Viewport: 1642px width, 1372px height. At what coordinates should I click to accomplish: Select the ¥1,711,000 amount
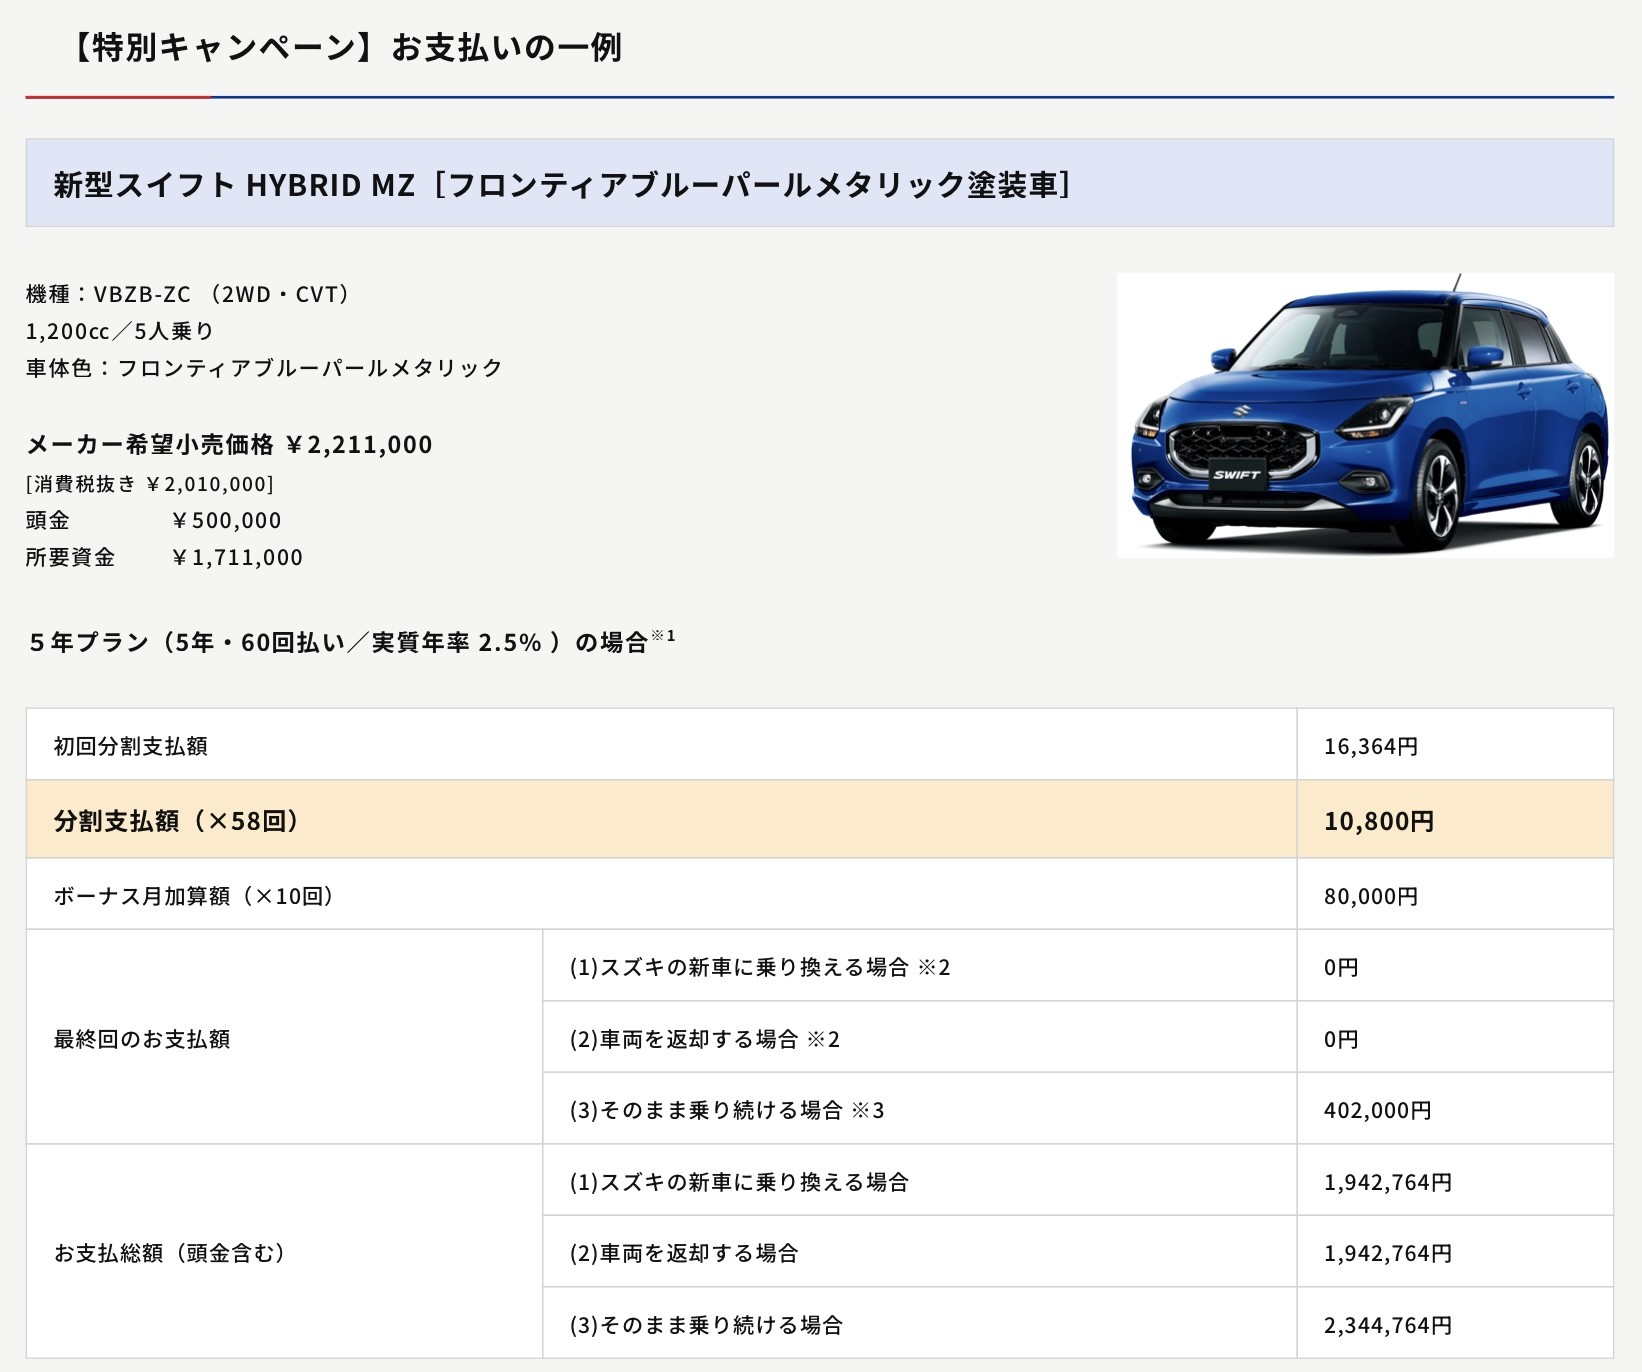tap(236, 557)
